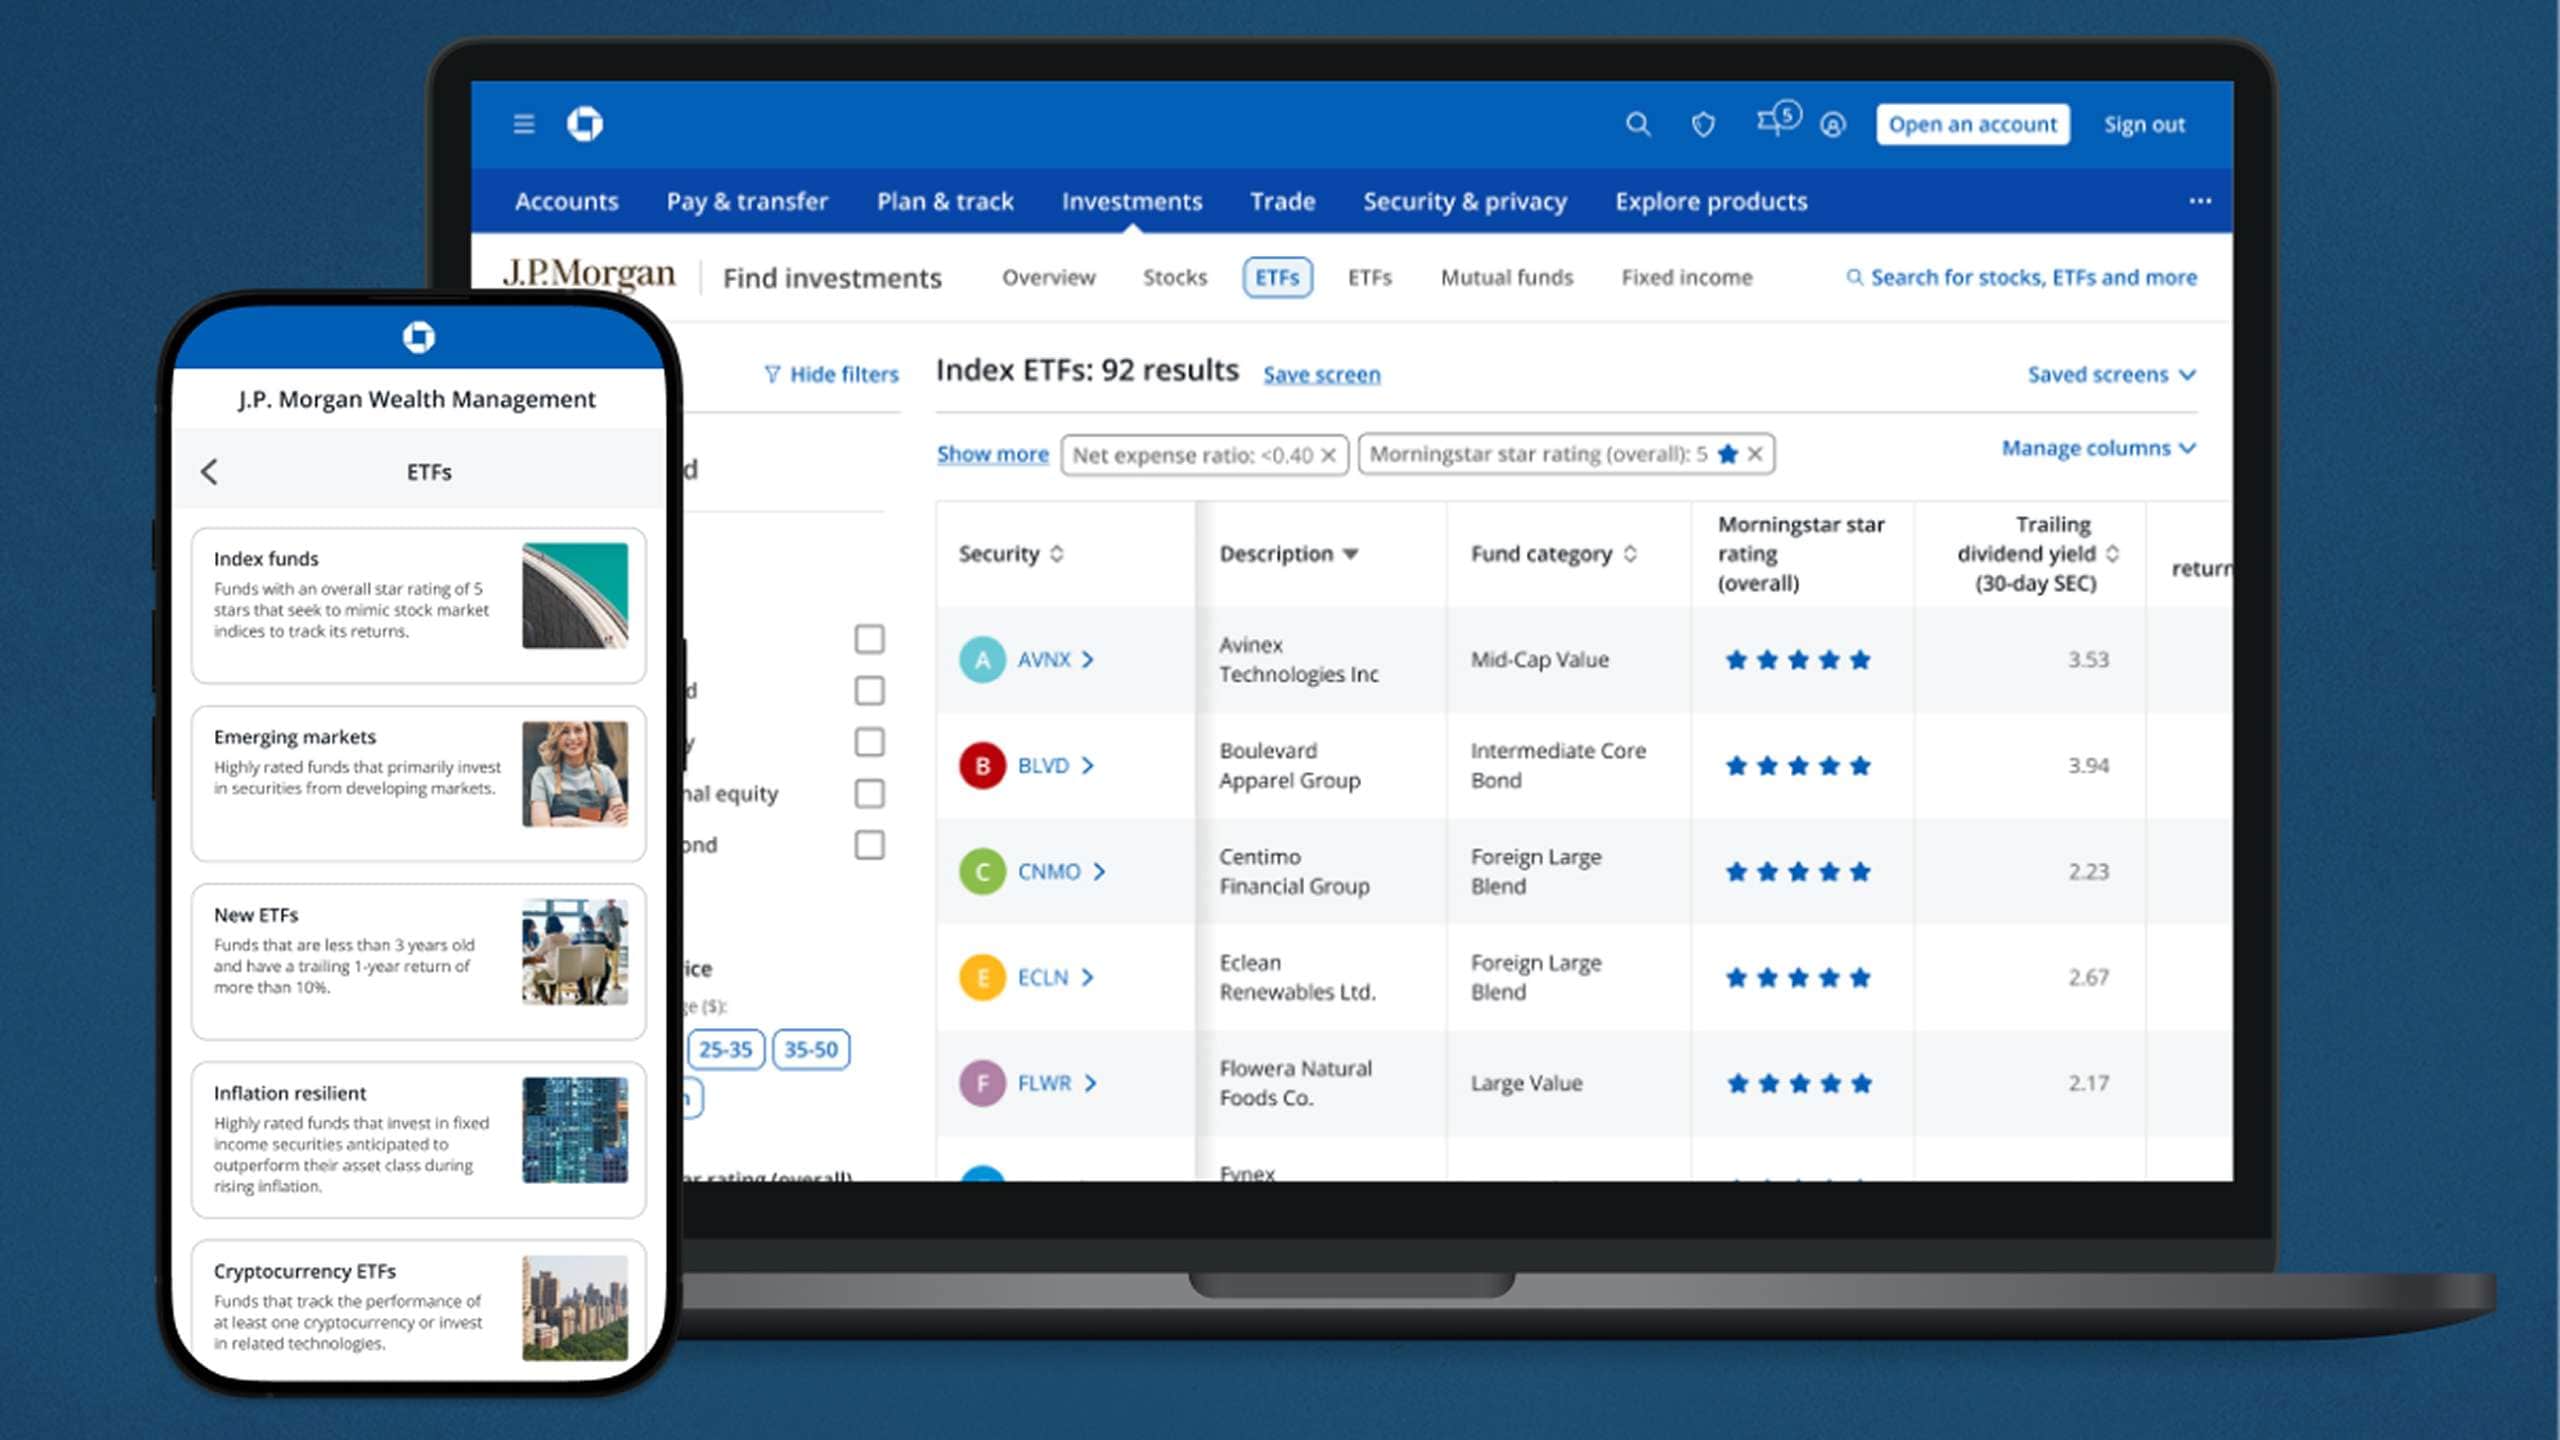
Task: Open the Investments menu item
Action: coord(1131,201)
